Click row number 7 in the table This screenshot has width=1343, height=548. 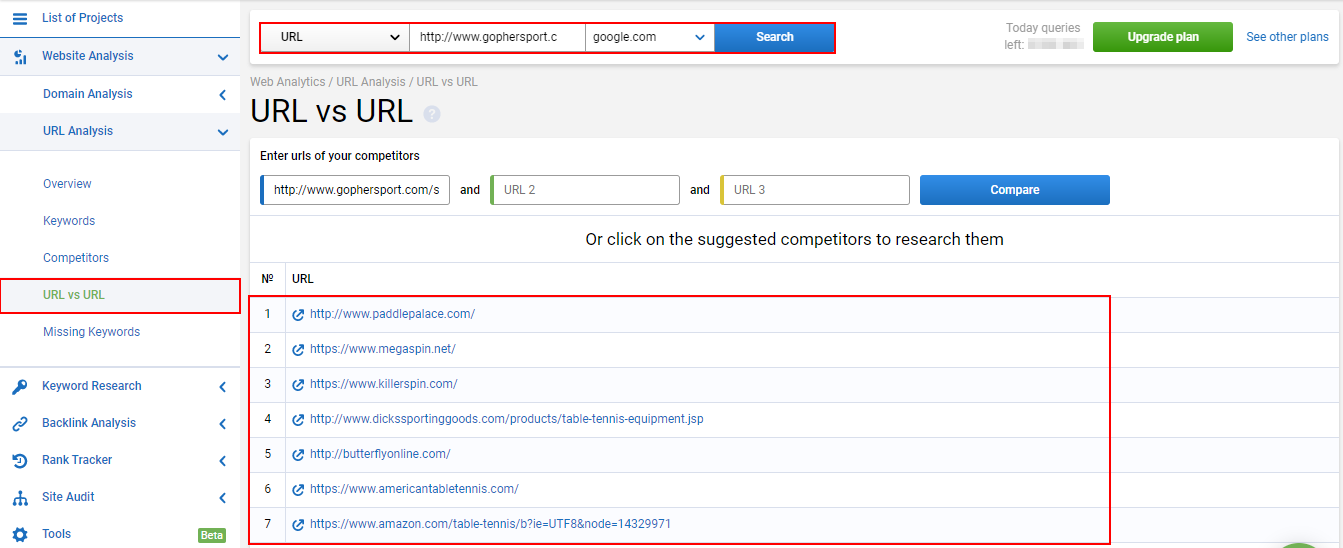267,524
